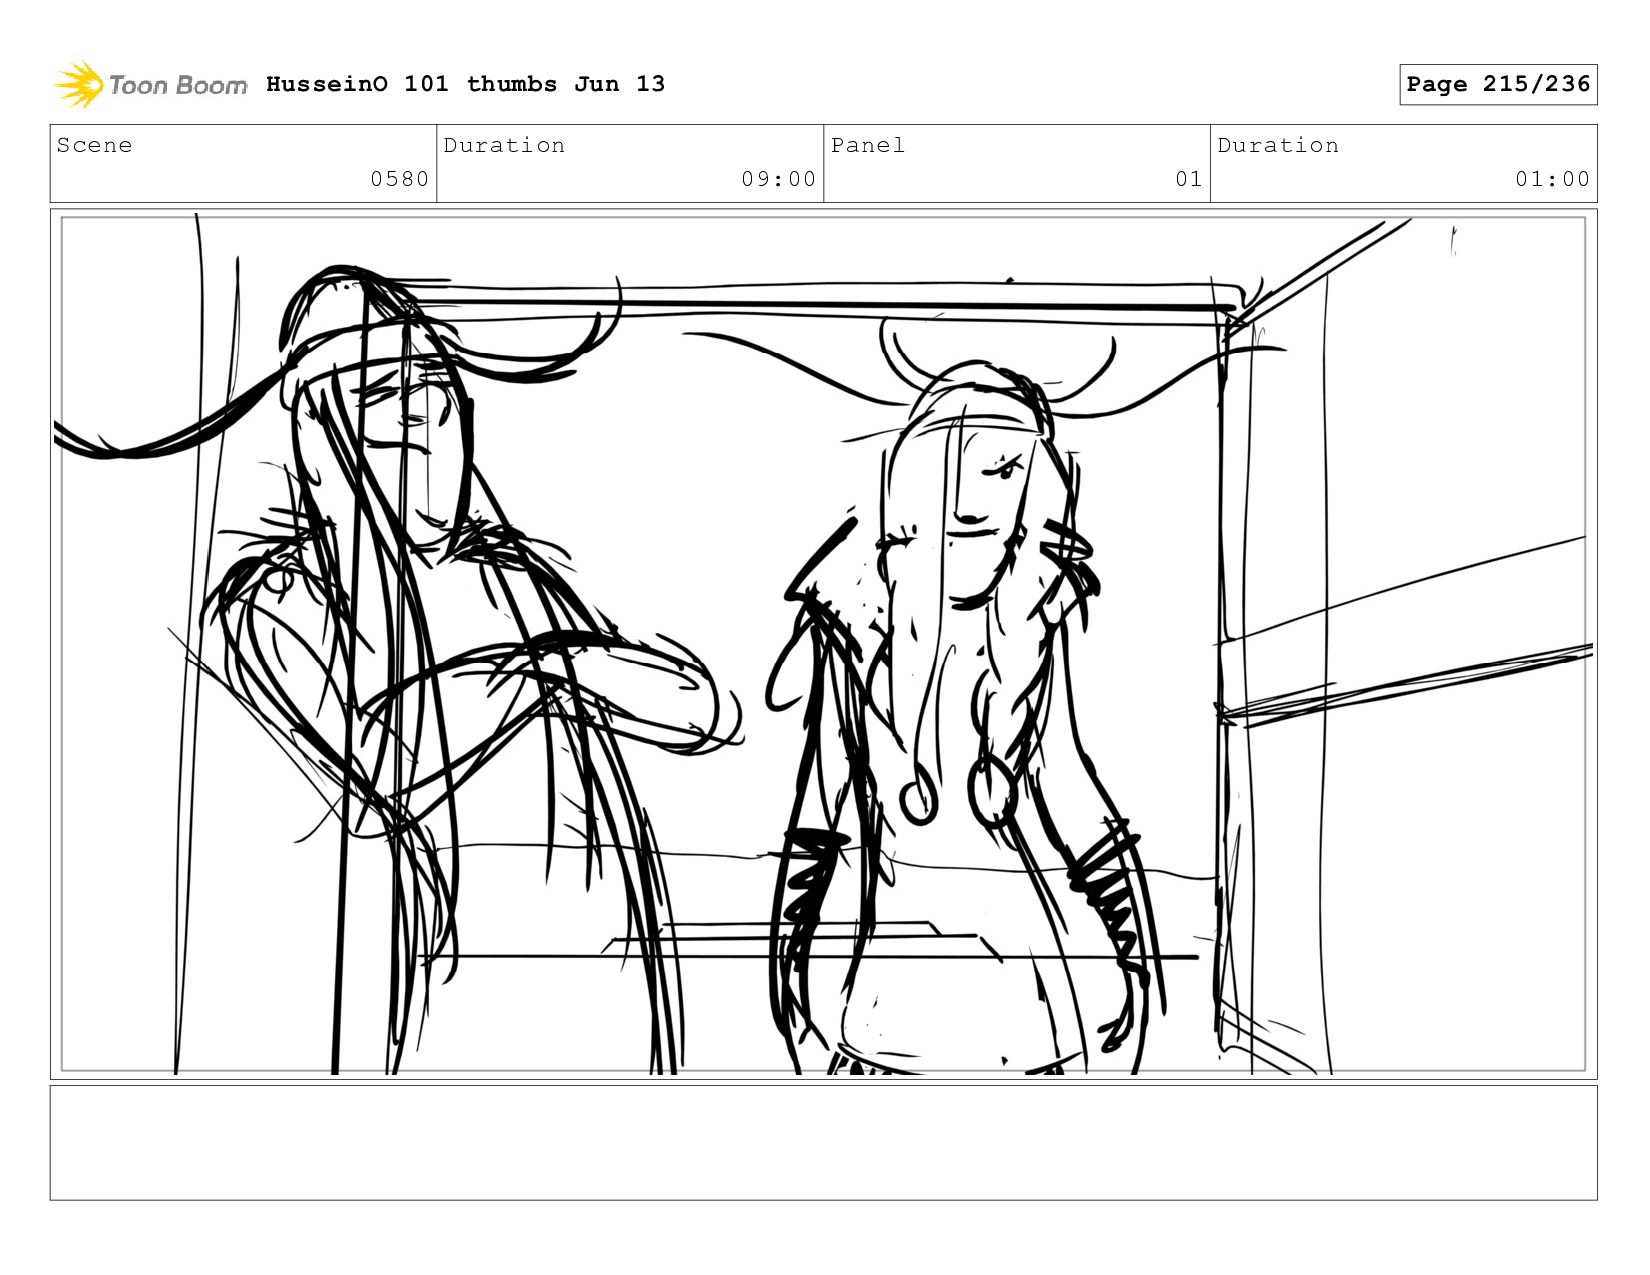This screenshot has height=1275, width=1650.
Task: Click the "Panel" label
Action: point(868,145)
